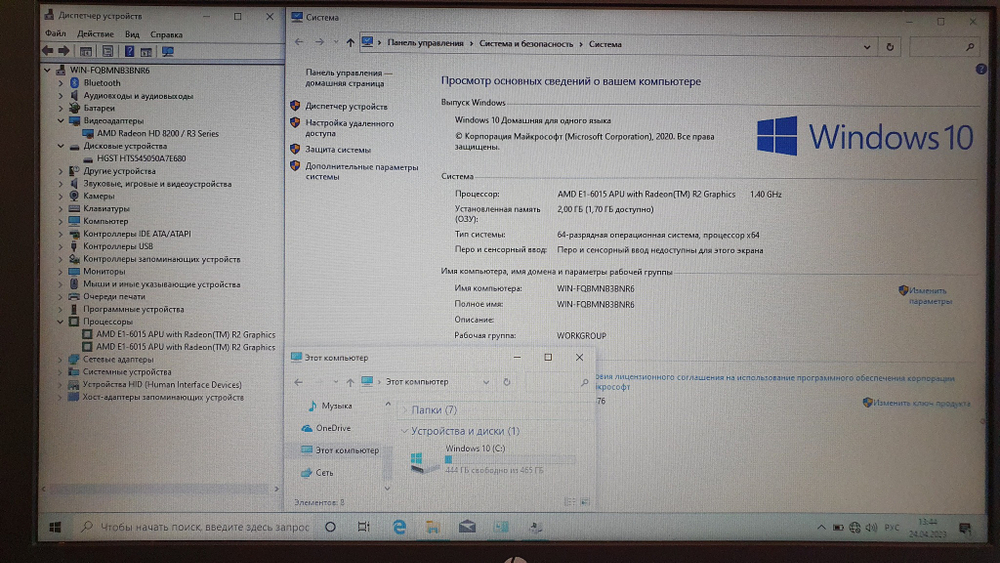Switch to large icons view in explorer
Screen dimensions: 1000x563
pos(585,502)
